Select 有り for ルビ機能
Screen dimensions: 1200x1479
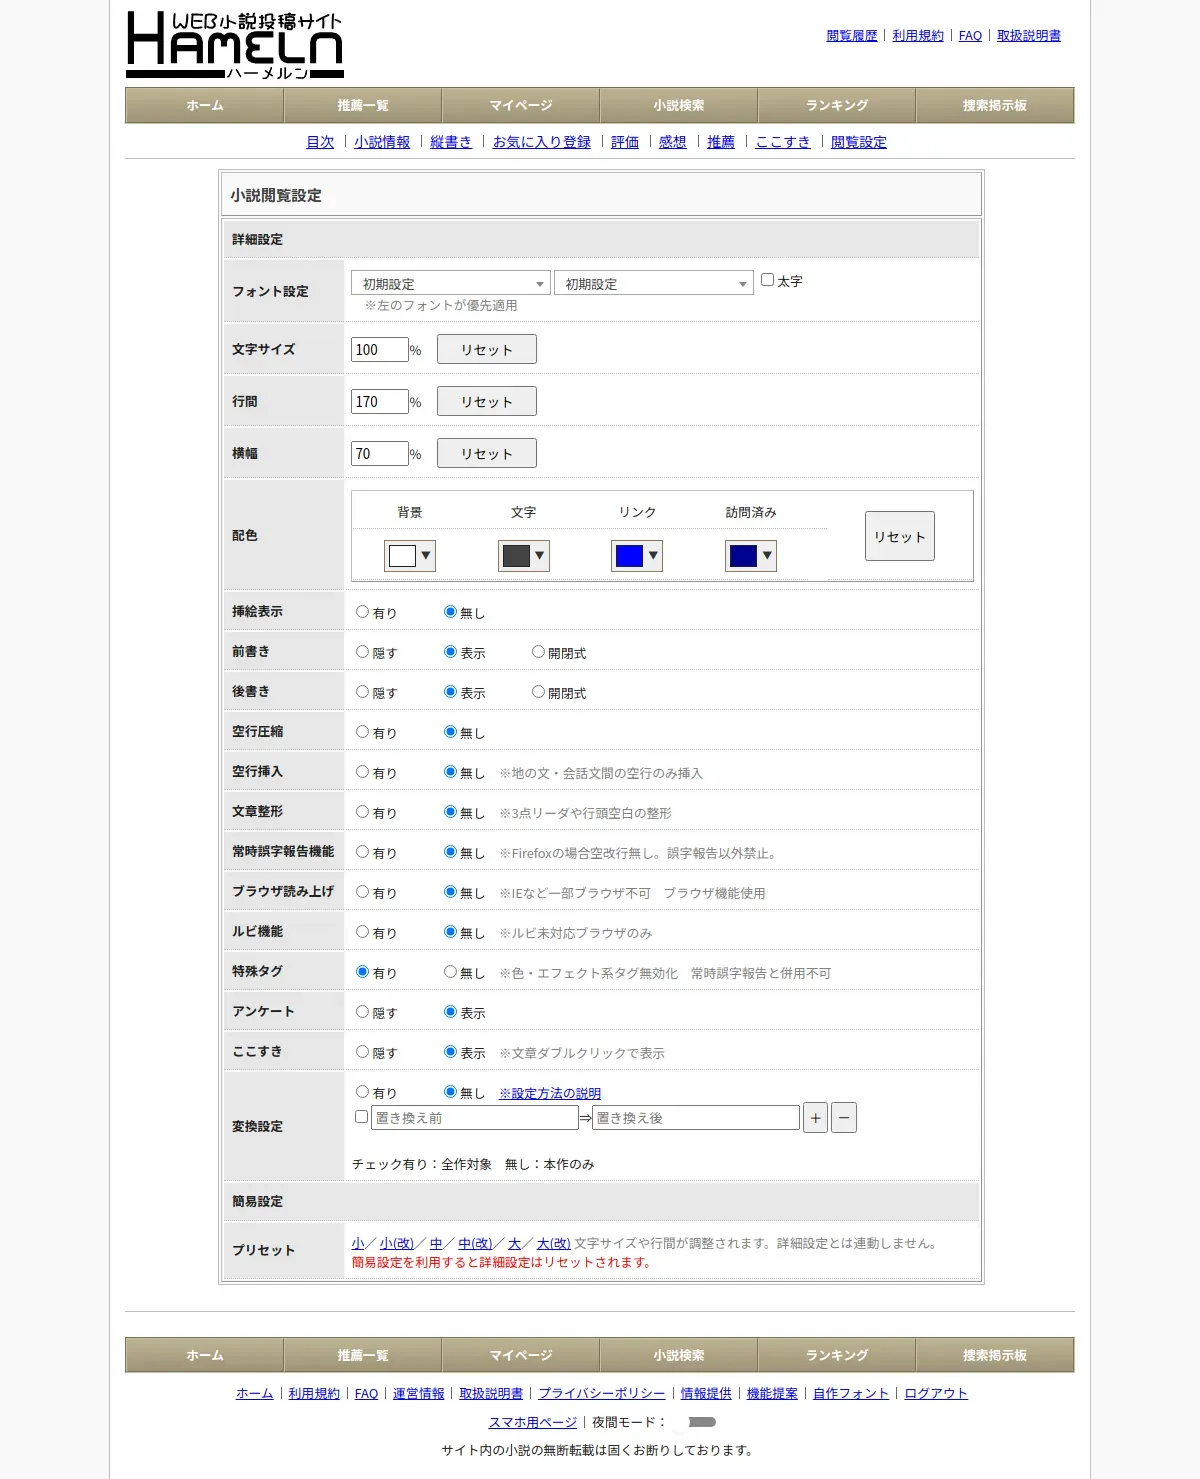click(x=363, y=932)
